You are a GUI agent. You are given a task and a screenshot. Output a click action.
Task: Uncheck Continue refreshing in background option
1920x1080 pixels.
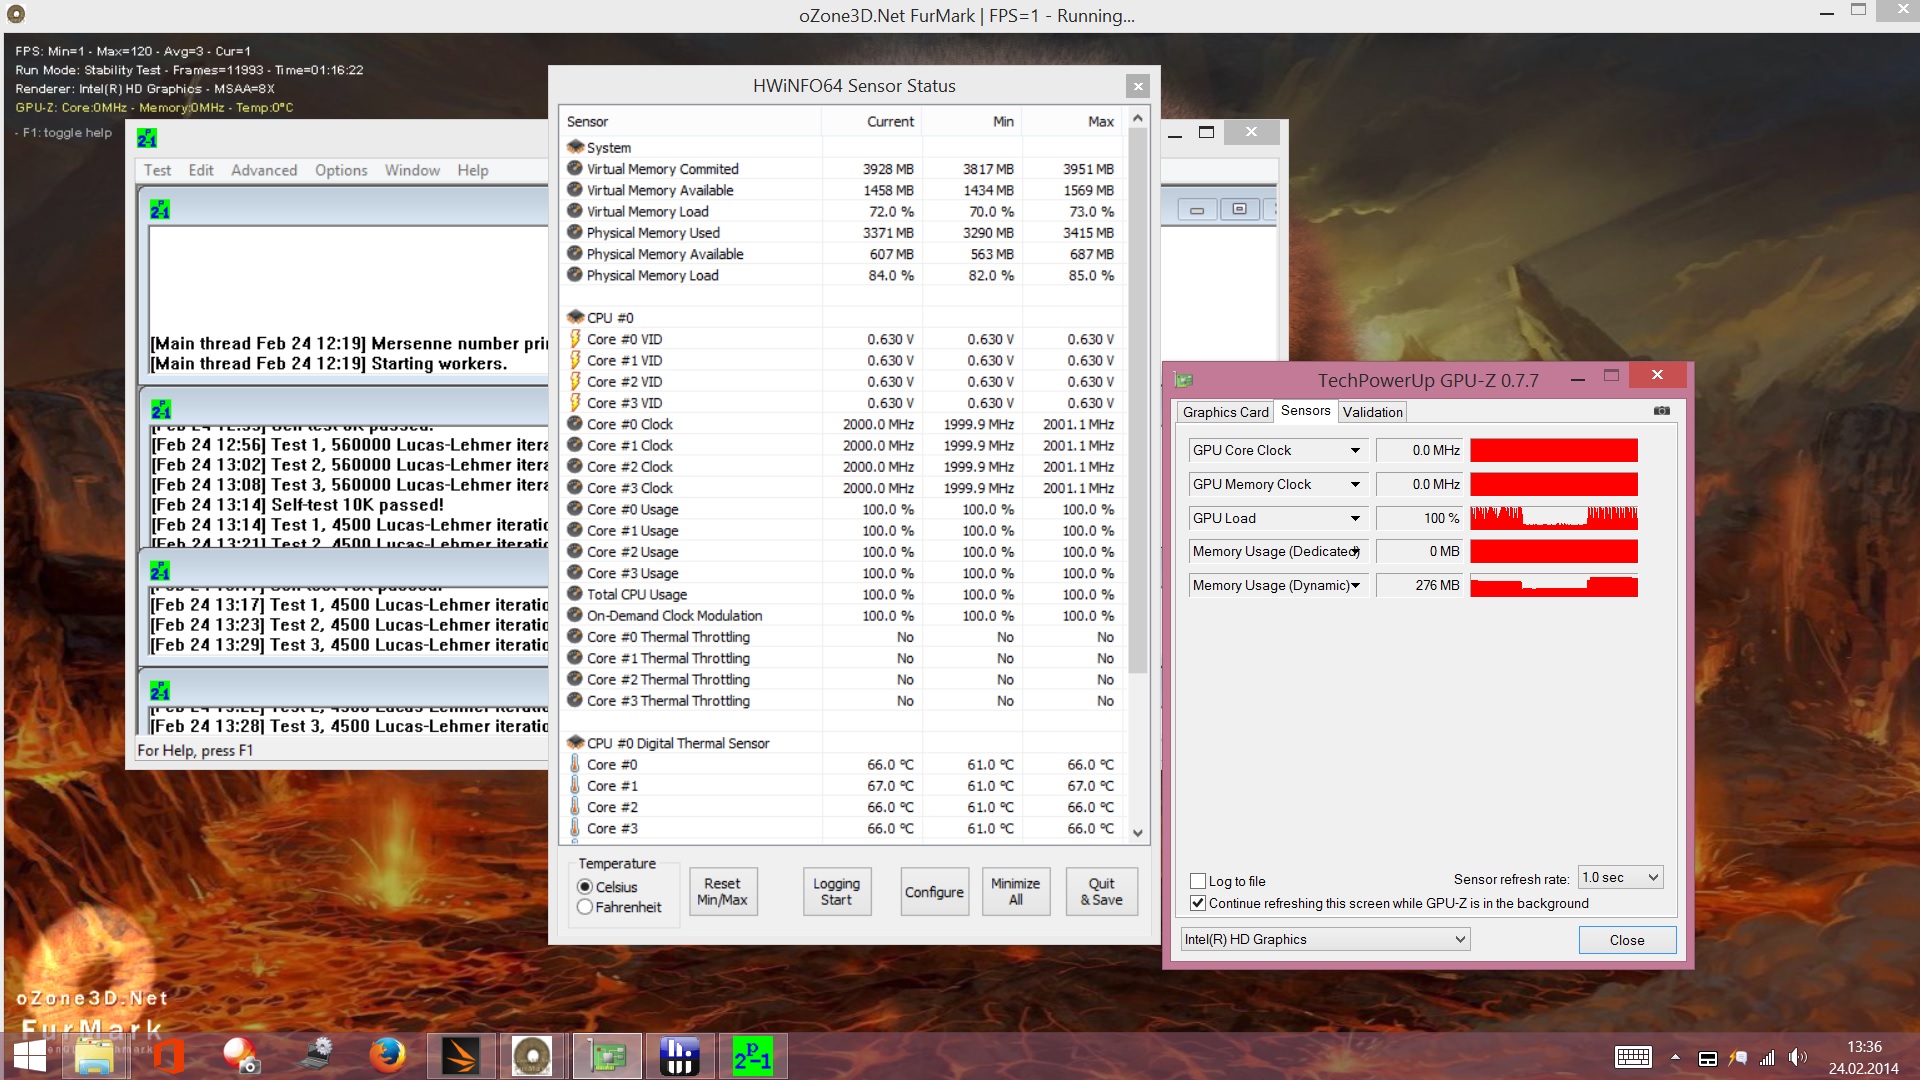(1197, 903)
